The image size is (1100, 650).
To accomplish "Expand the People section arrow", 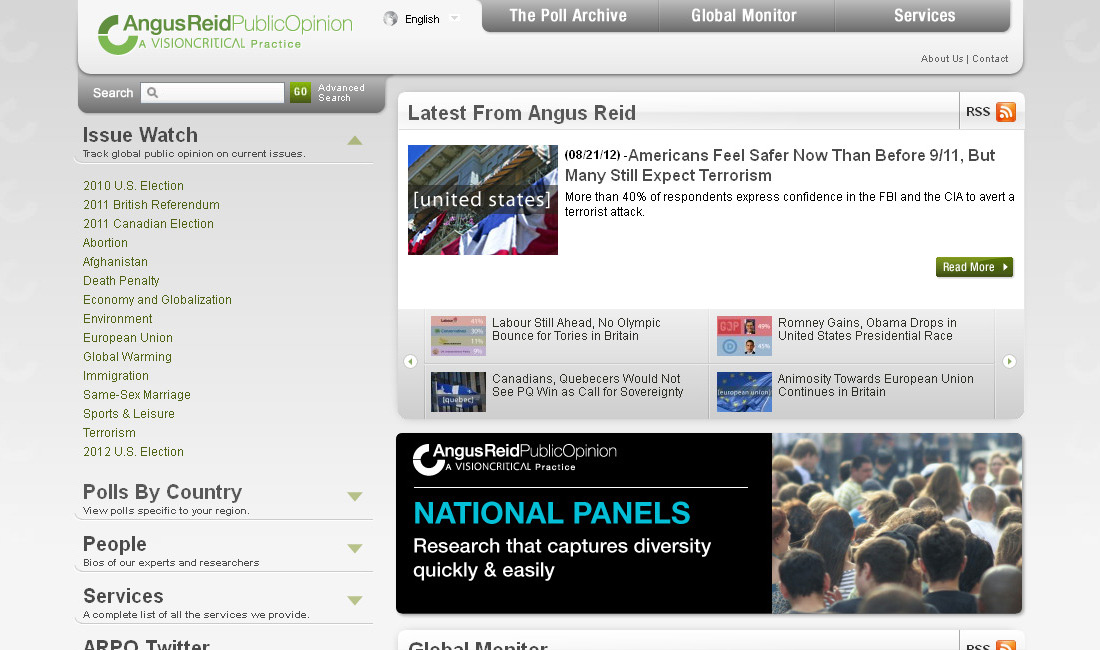I will 355,548.
